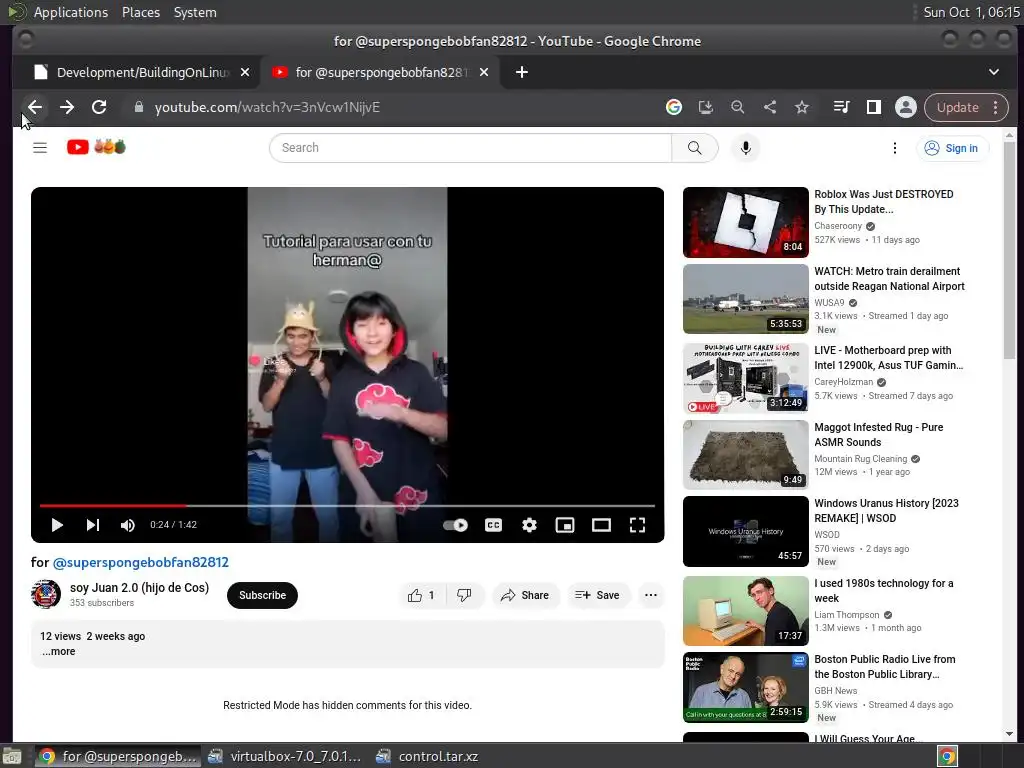View site info via the lock icon
The width and height of the screenshot is (1024, 768).
pos(138,107)
